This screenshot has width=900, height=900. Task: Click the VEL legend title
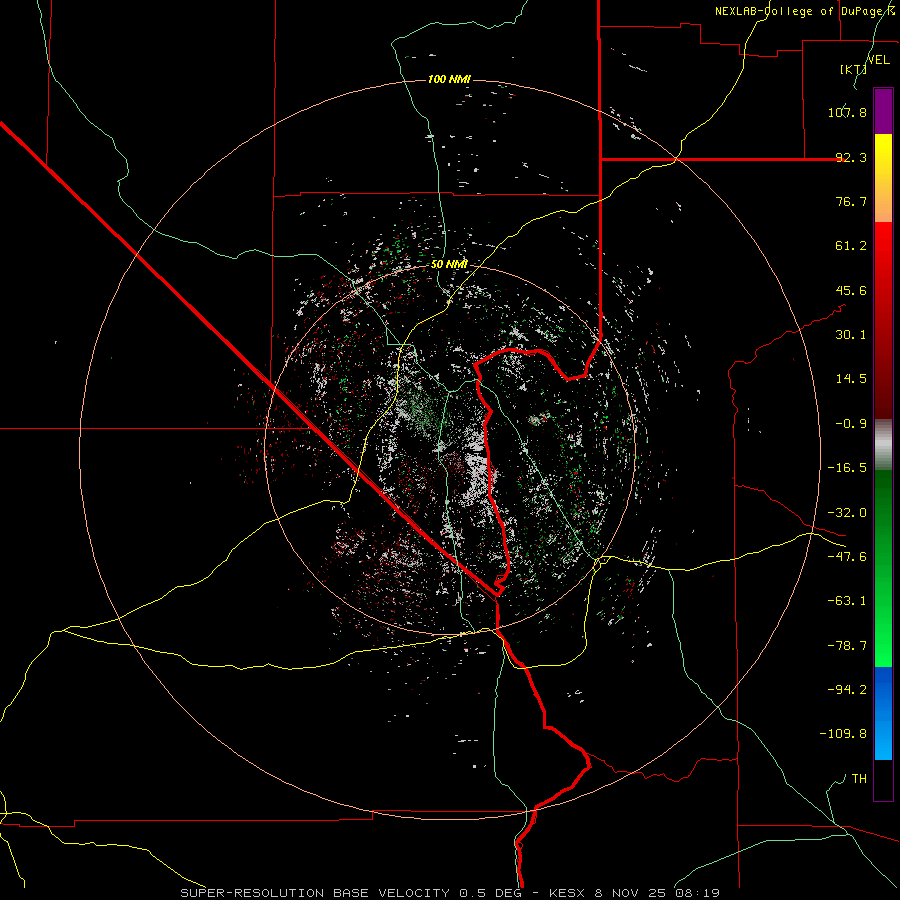point(879,60)
